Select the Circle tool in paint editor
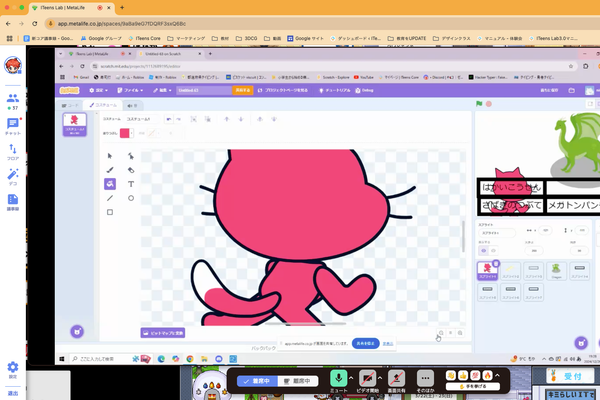This screenshot has width=600, height=400. tap(131, 198)
